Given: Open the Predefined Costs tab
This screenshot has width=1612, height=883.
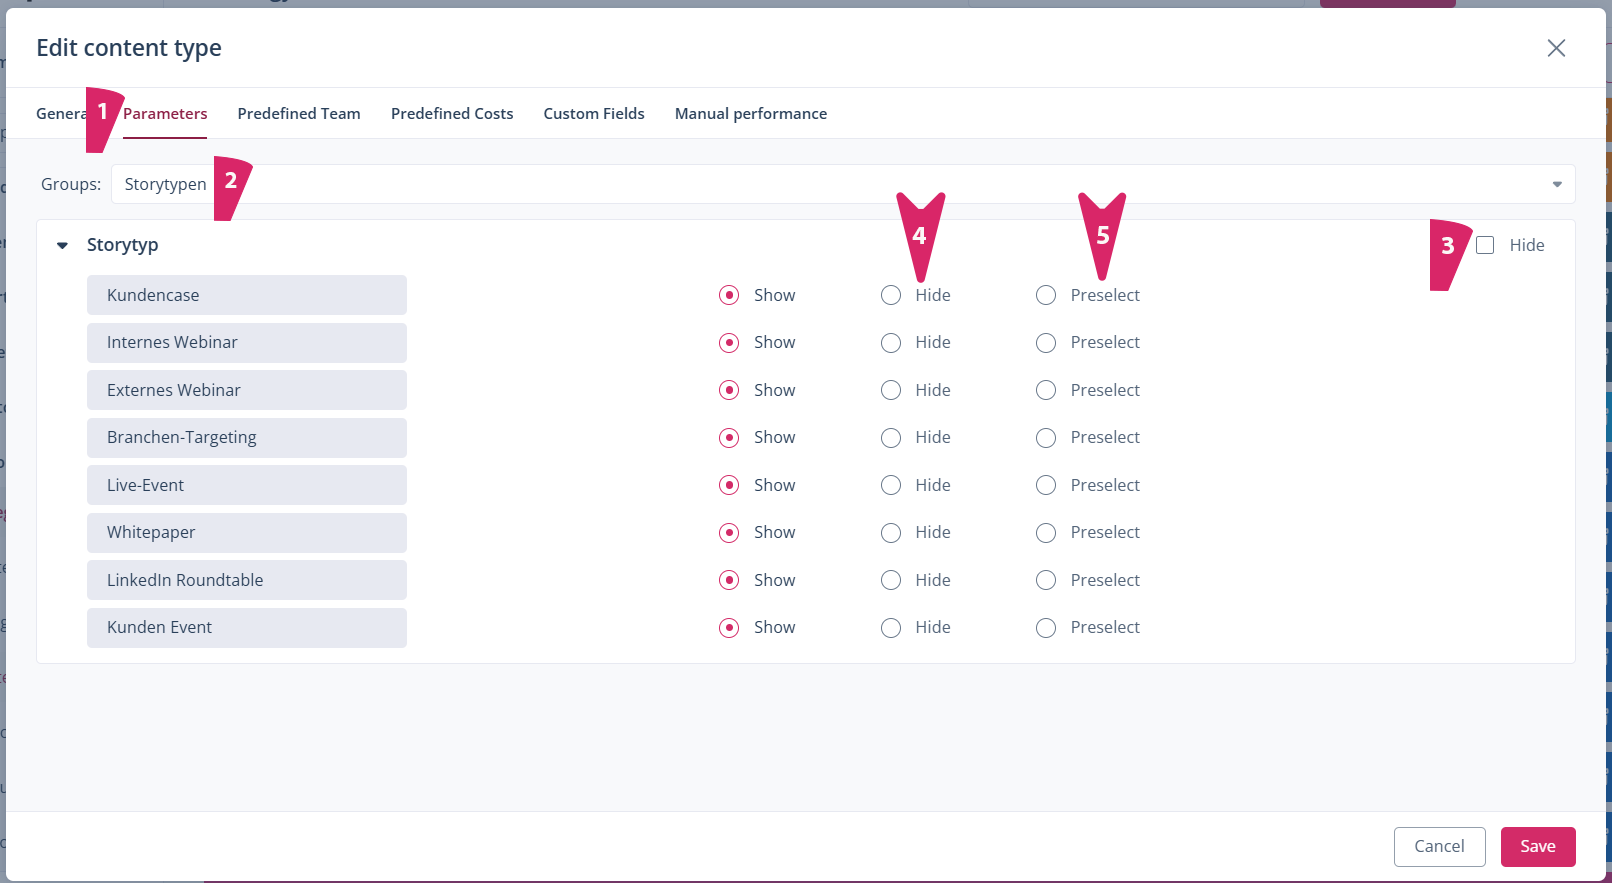Looking at the screenshot, I should point(452,114).
